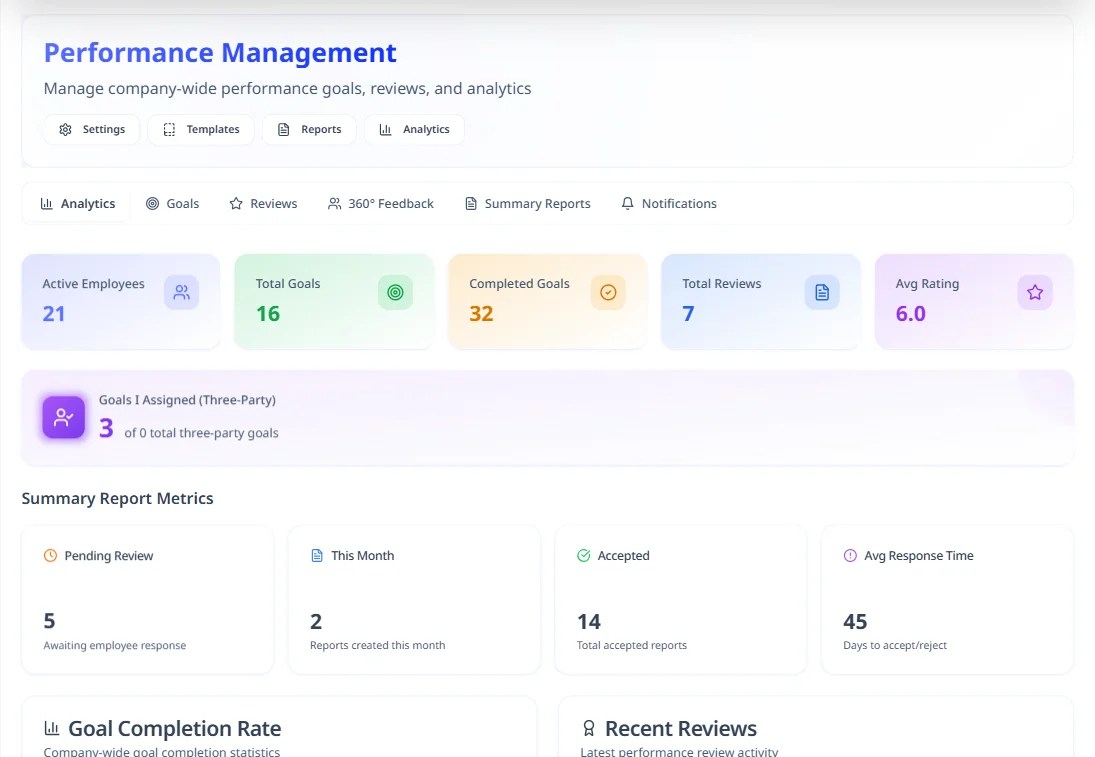
Task: Click 'Awaiting employee response' text
Action: point(115,645)
